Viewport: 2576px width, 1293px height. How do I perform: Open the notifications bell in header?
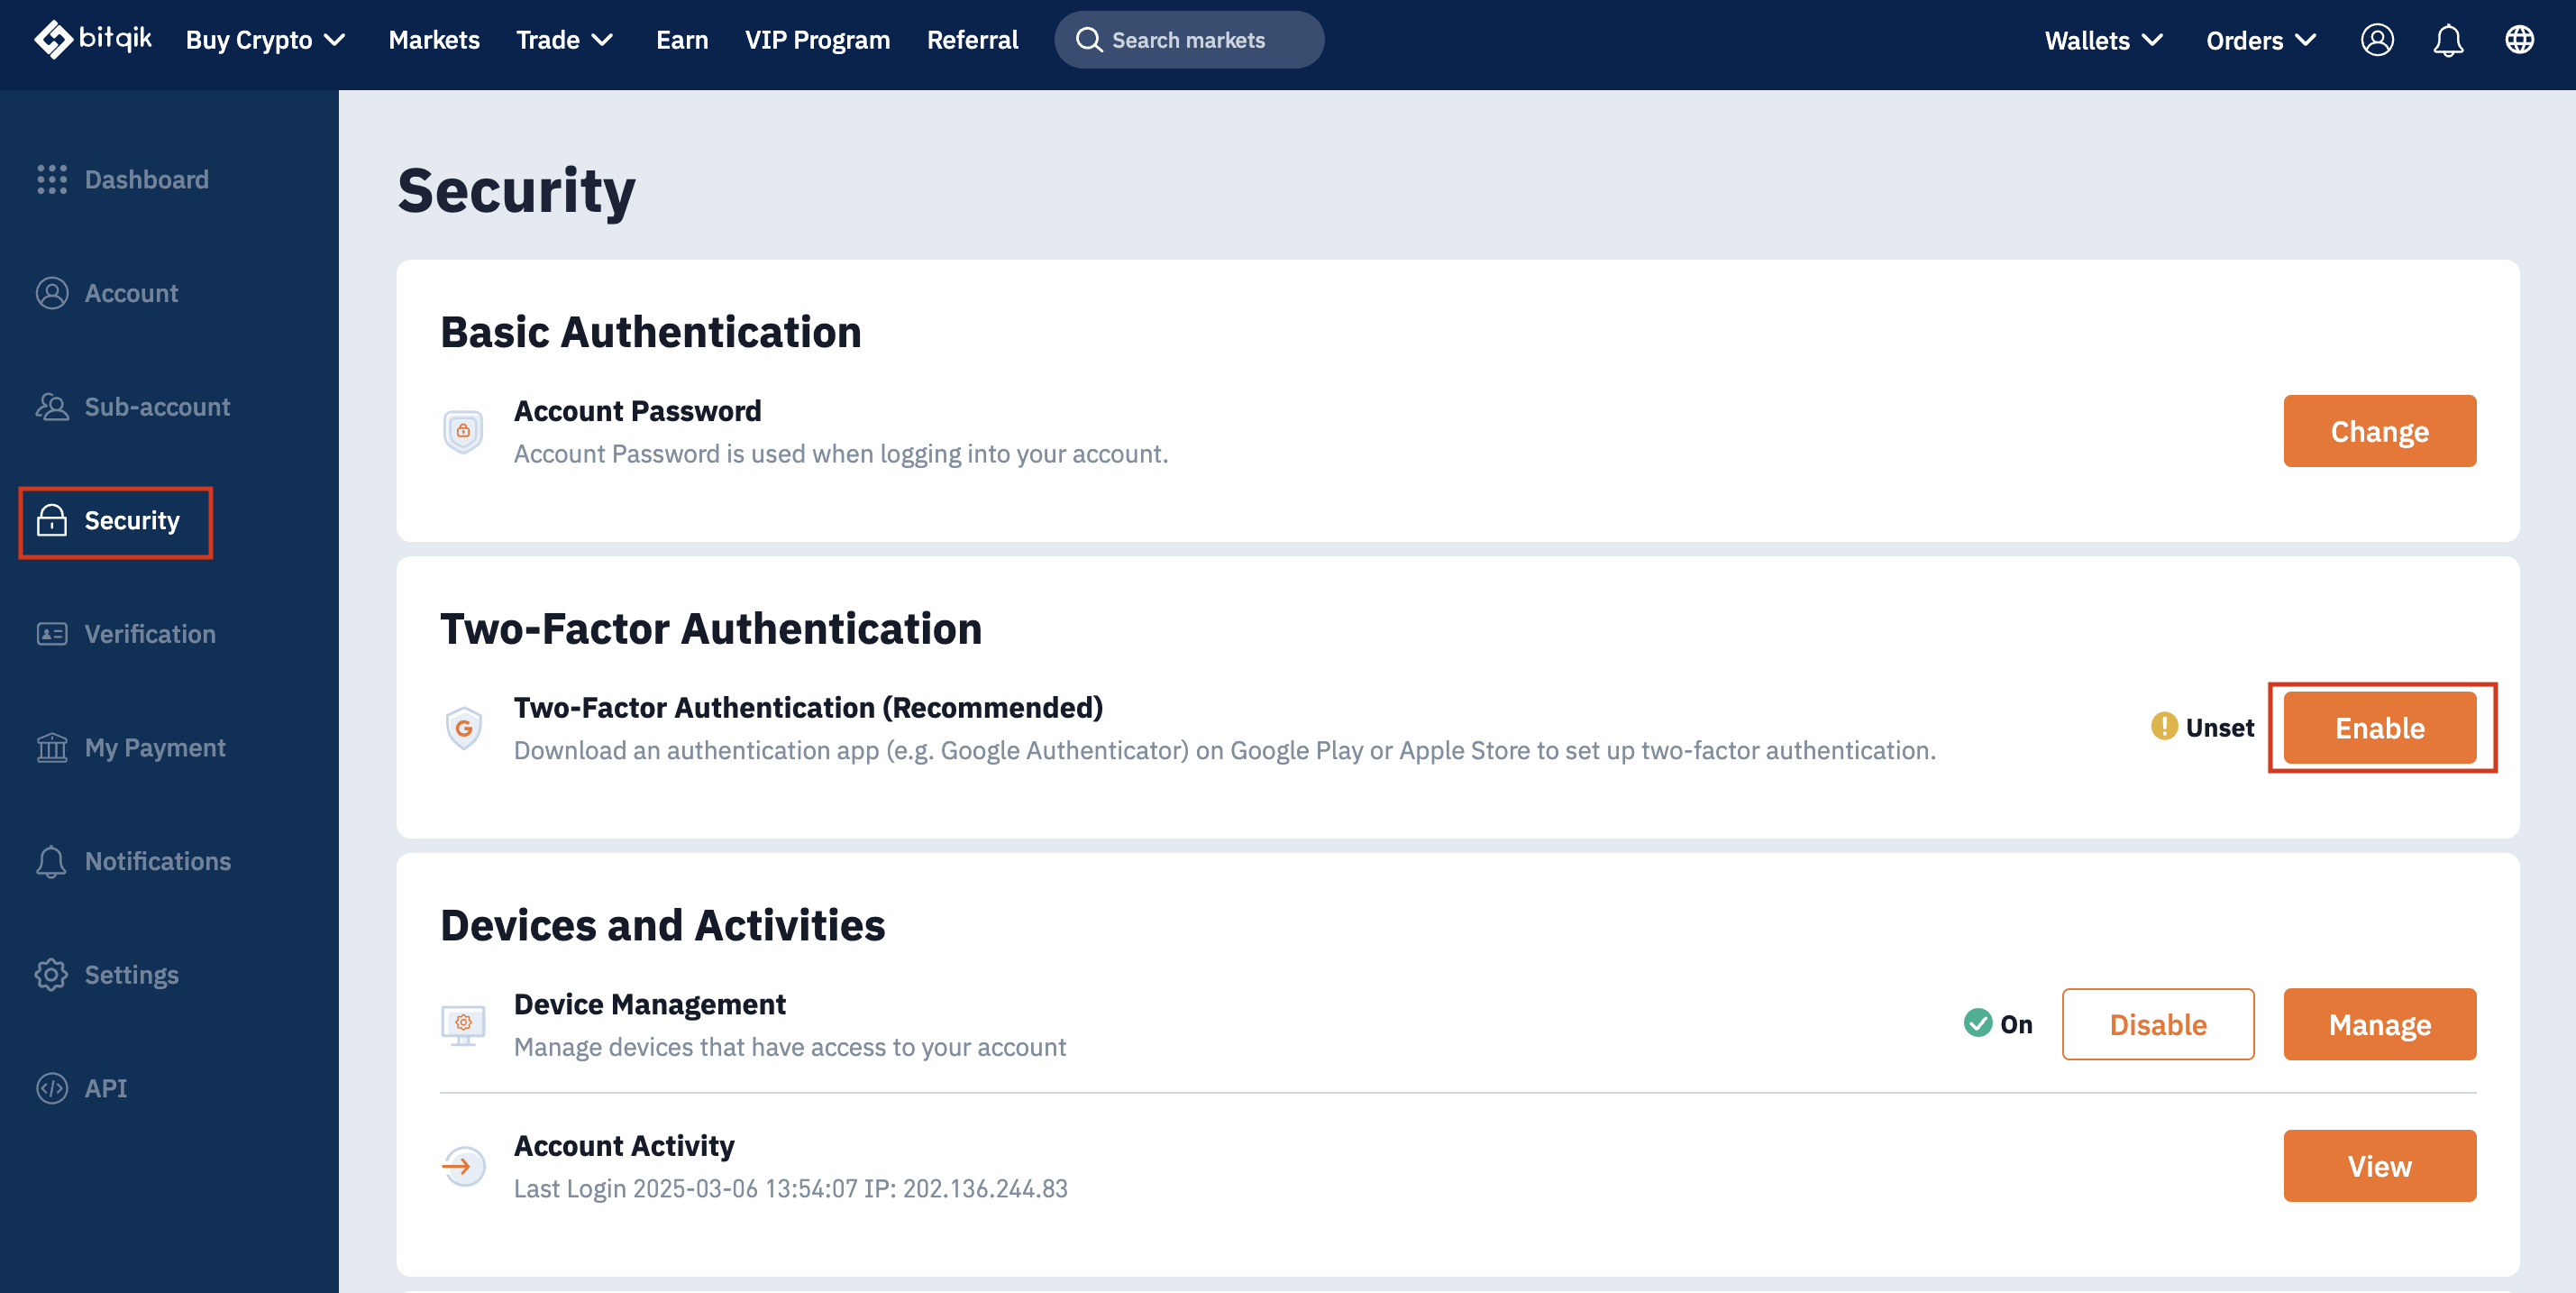(x=2448, y=40)
